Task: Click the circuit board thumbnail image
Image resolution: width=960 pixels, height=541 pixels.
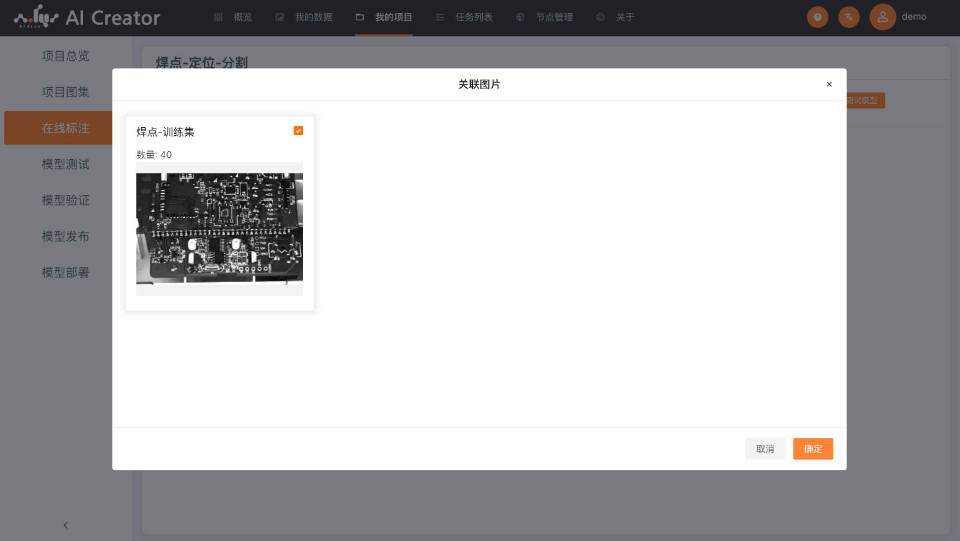Action: (219, 229)
